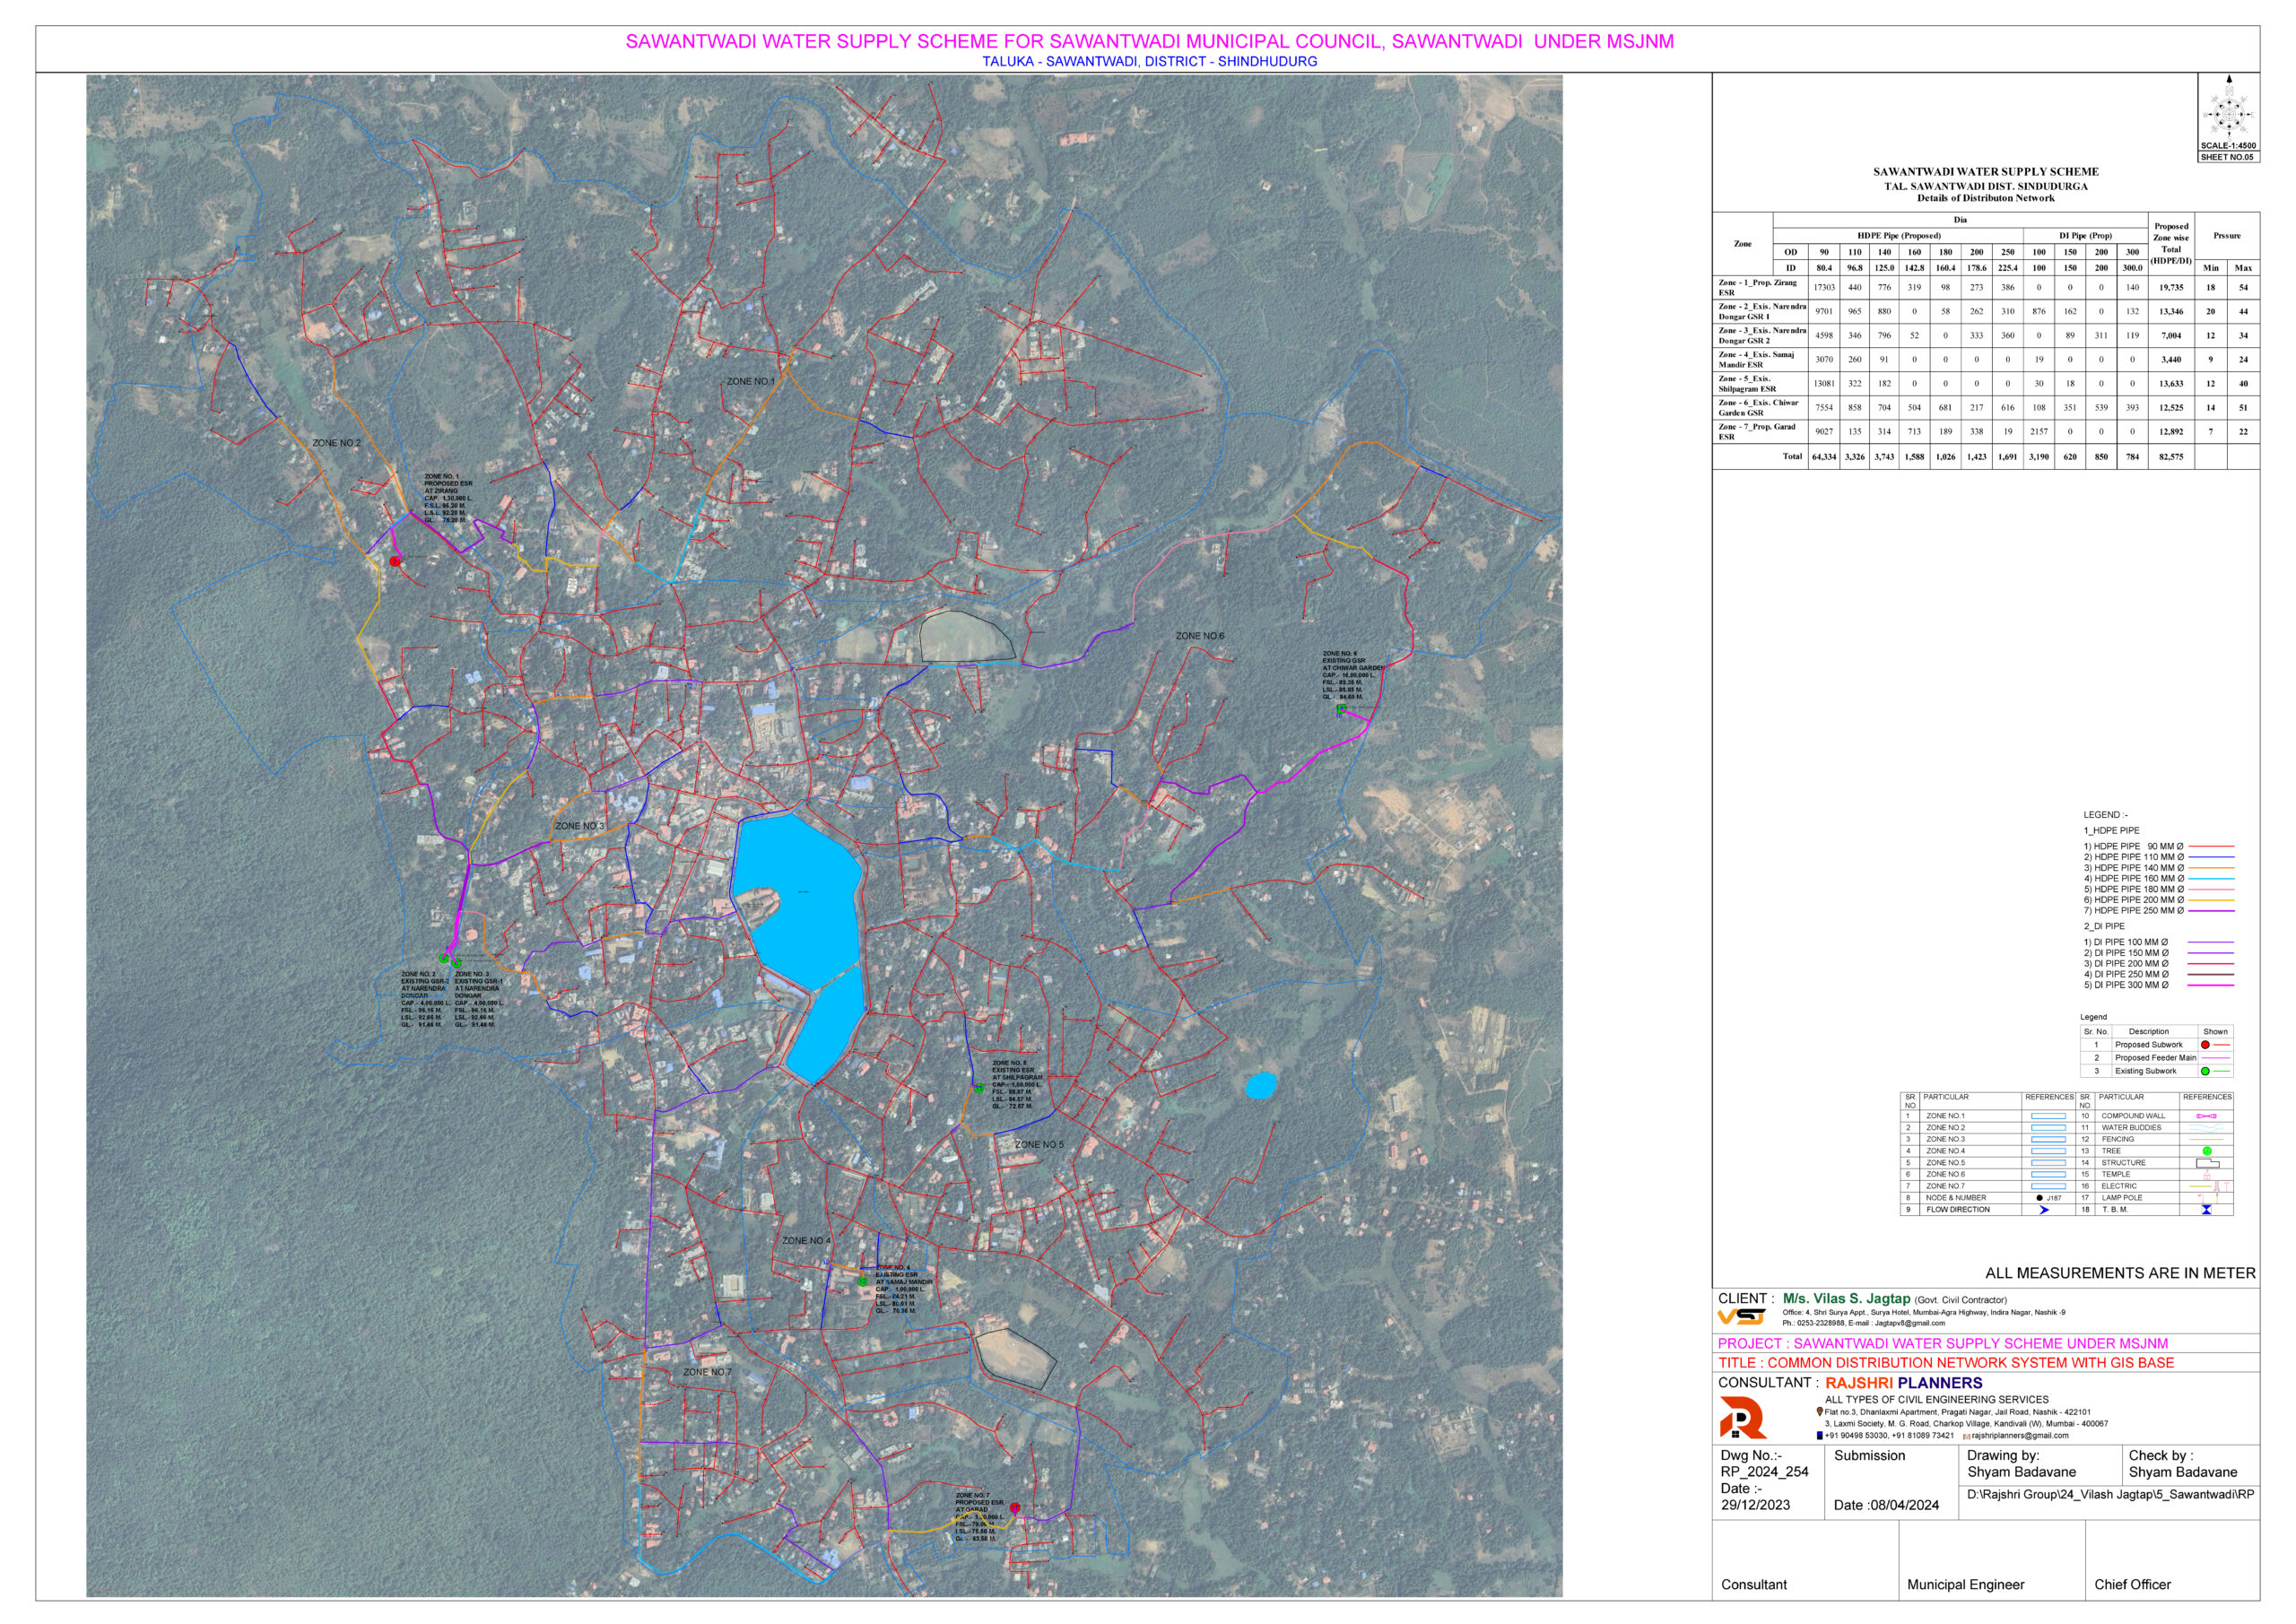
Task: Click the red proposed ESR marker at Zirang
Action: [395, 561]
